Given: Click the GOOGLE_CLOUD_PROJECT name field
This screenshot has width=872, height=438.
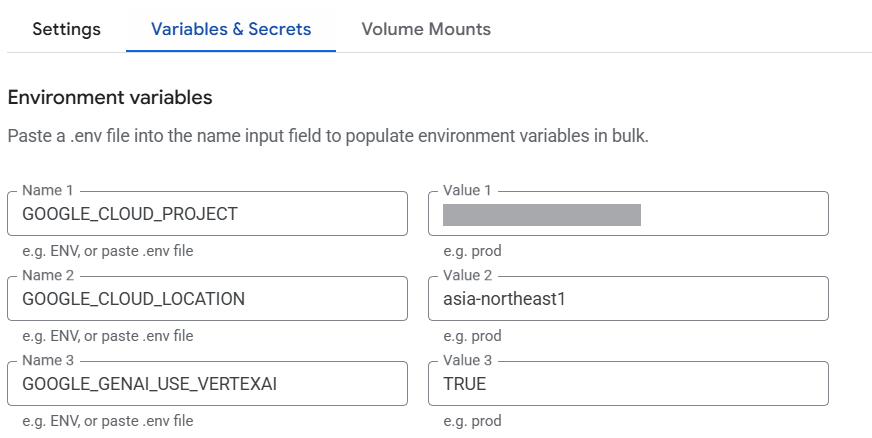Looking at the screenshot, I should pos(207,214).
